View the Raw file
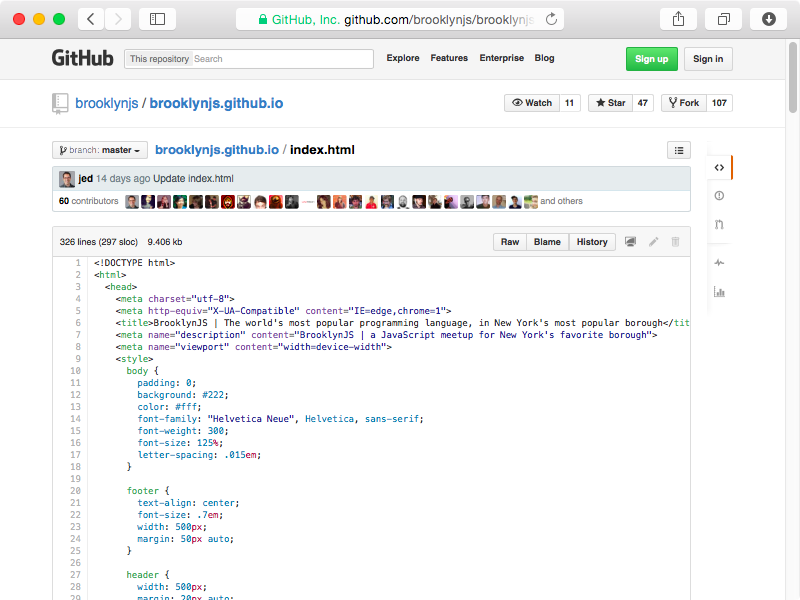Image resolution: width=800 pixels, height=600 pixels. (x=510, y=242)
